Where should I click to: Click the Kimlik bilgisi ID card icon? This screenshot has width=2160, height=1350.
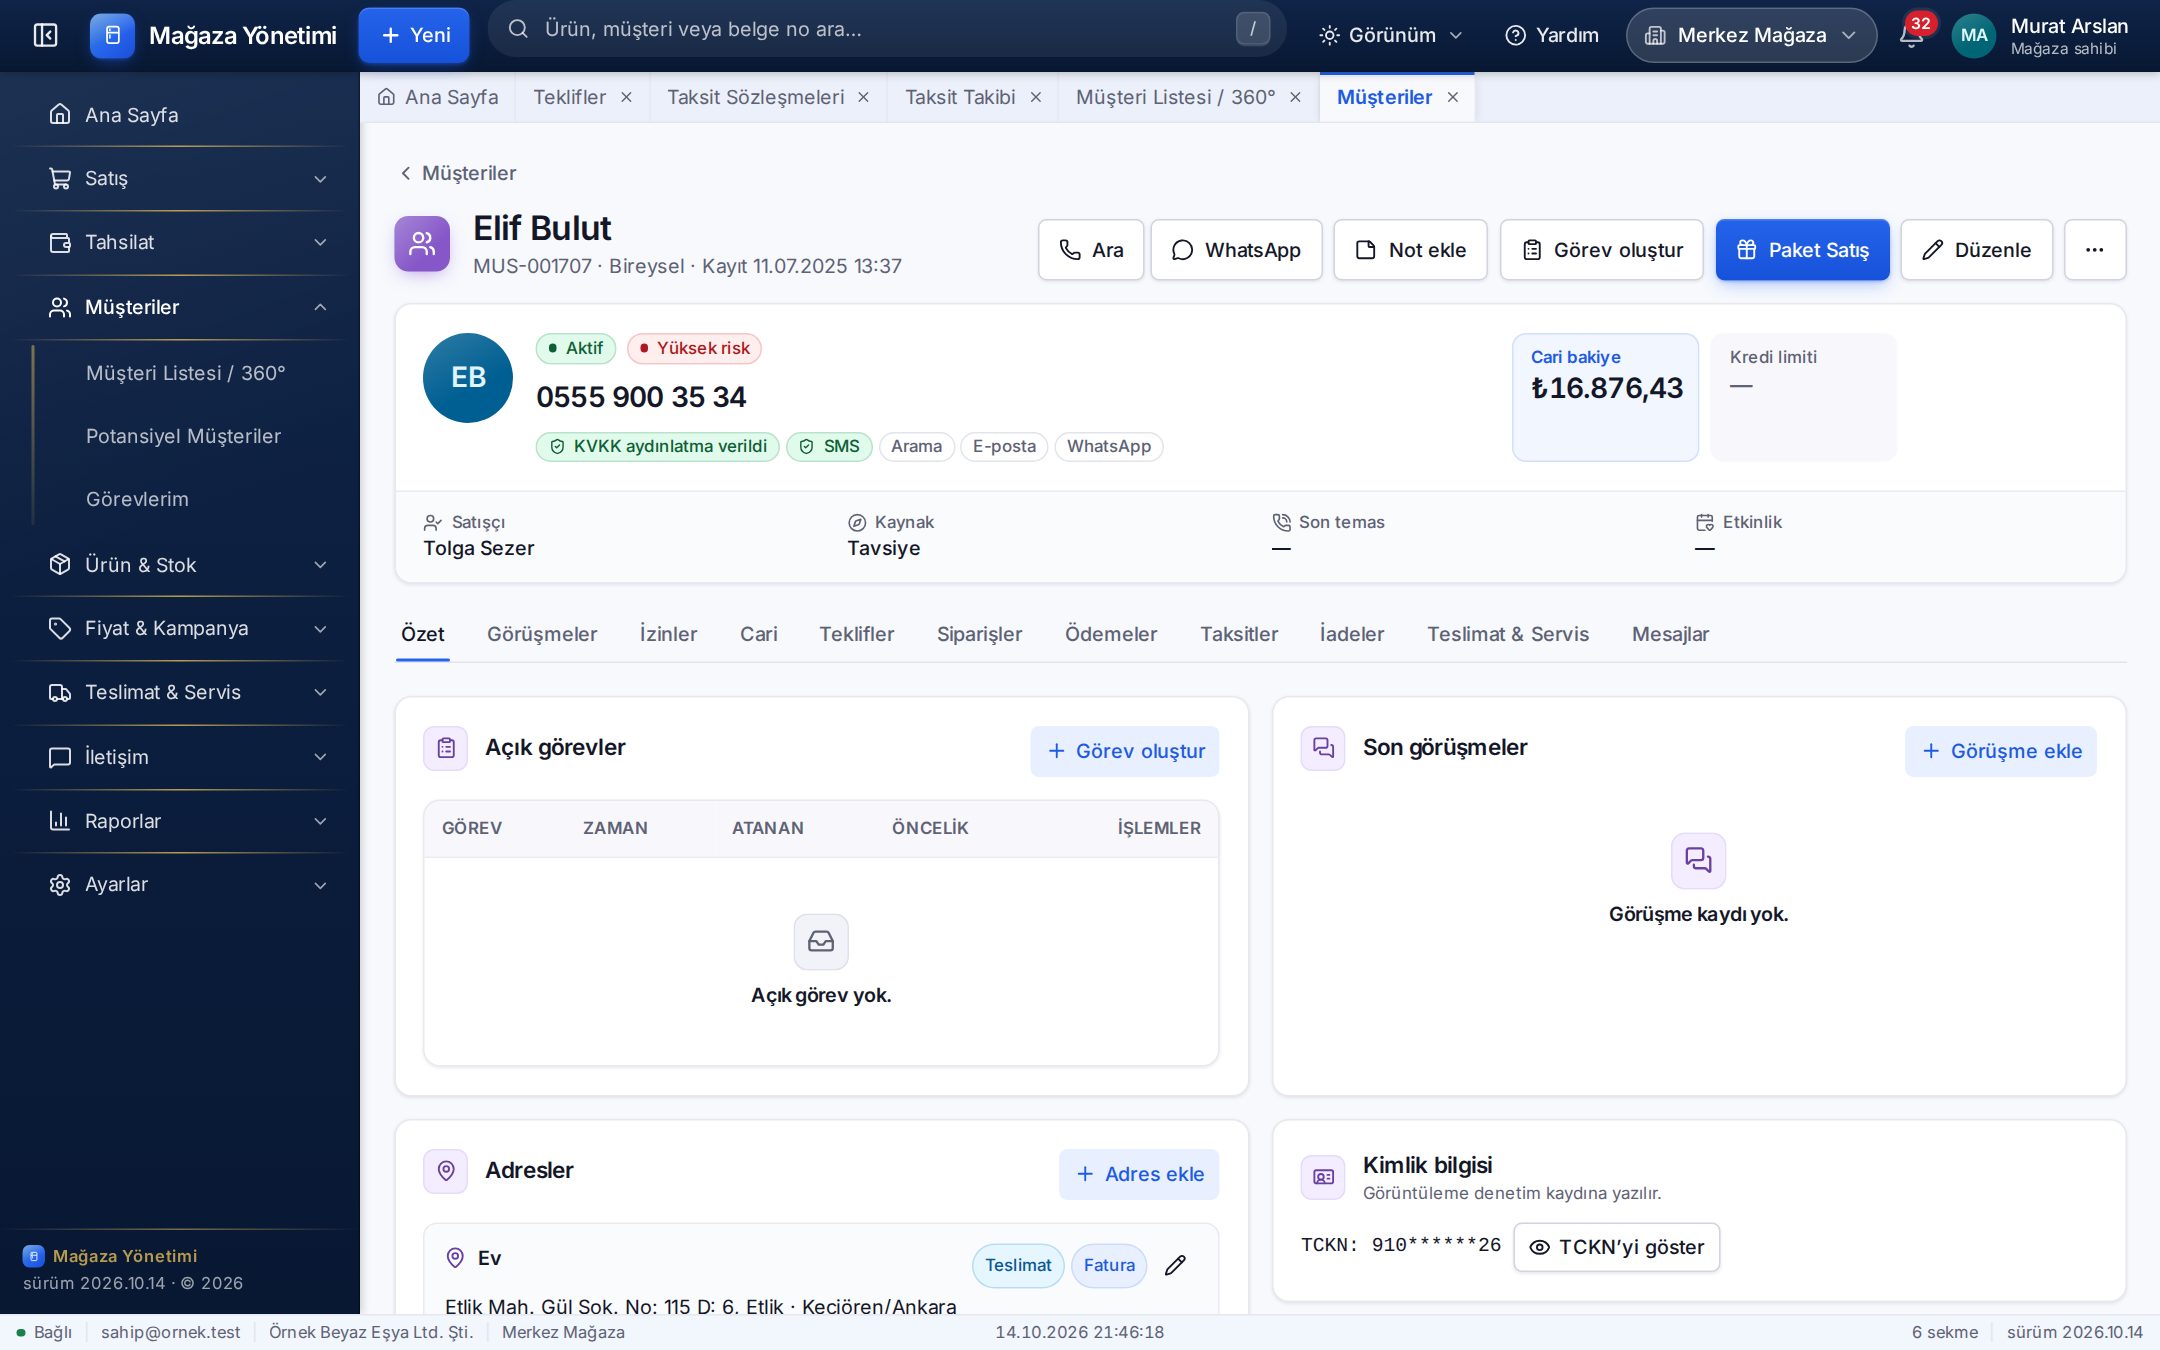tap(1323, 1177)
